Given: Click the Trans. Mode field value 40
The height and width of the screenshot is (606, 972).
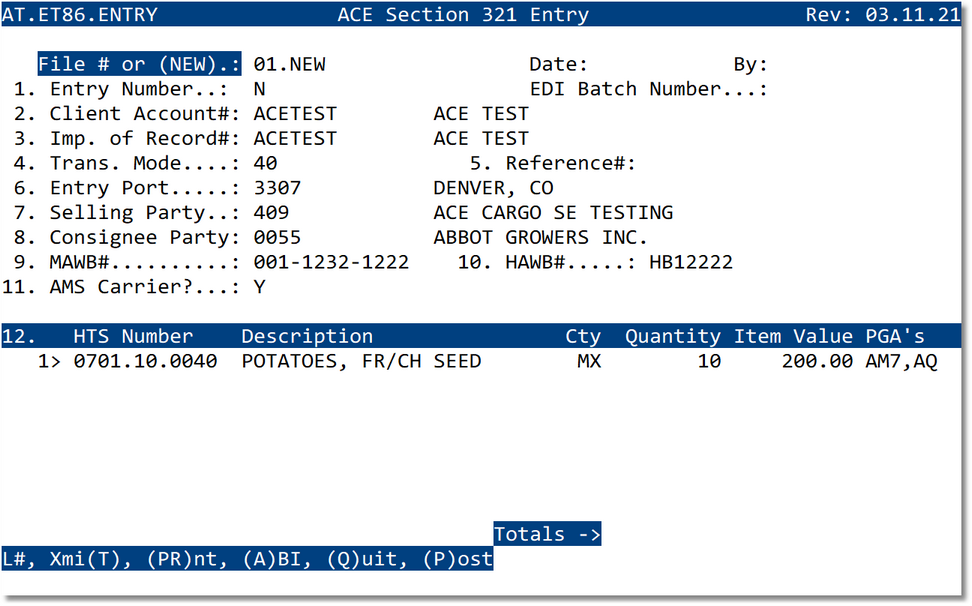Looking at the screenshot, I should click(x=266, y=162).
